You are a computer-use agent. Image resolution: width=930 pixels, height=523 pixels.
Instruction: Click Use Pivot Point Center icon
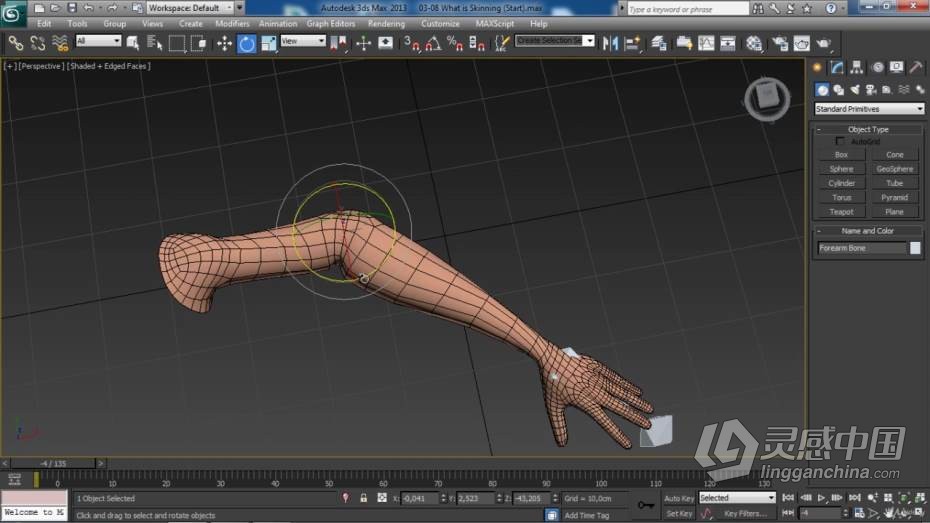339,43
